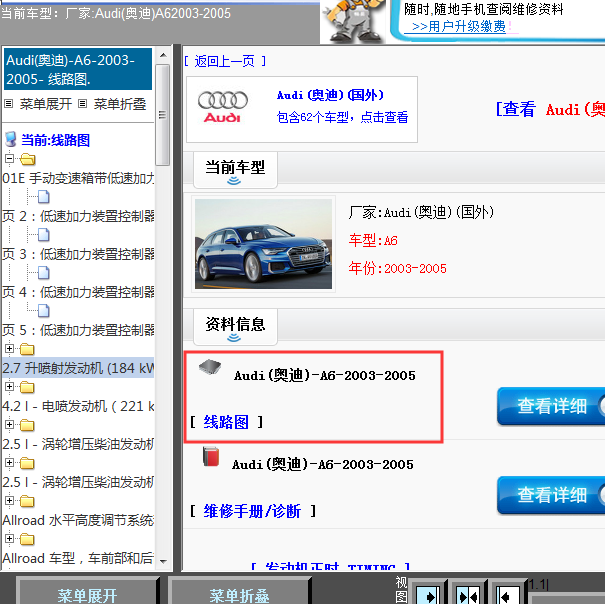Click the bottom 菜单展开 button
Viewport: 605px width, 604px height.
[88, 592]
